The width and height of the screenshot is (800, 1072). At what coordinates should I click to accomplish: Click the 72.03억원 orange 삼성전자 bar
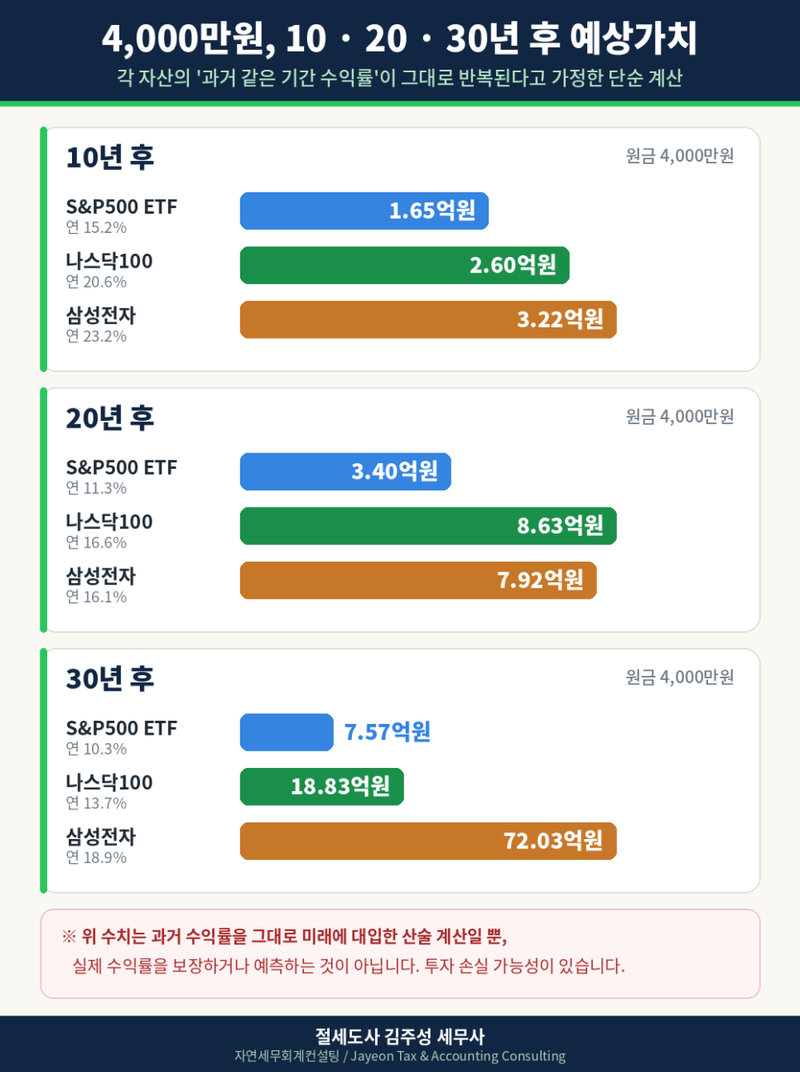428,841
